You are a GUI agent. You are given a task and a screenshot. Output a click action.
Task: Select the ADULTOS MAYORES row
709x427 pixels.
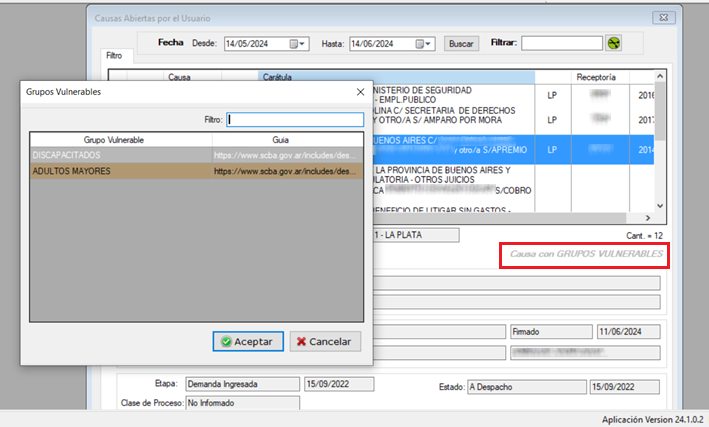click(120, 171)
